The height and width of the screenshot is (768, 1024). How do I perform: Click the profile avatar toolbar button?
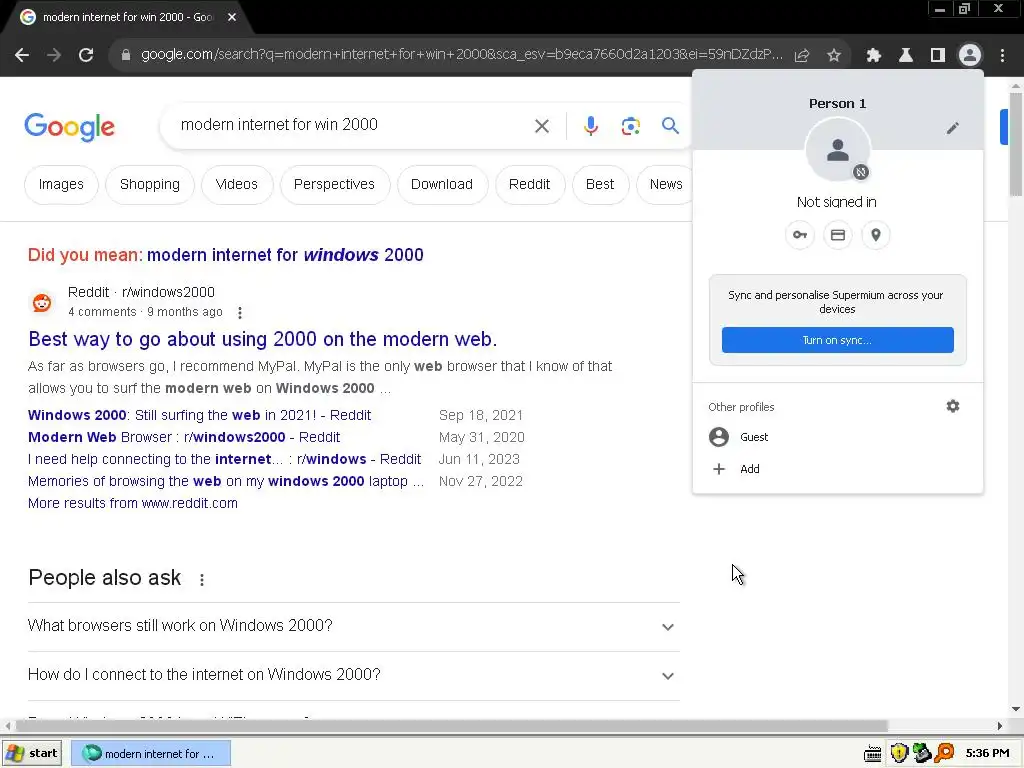point(970,55)
